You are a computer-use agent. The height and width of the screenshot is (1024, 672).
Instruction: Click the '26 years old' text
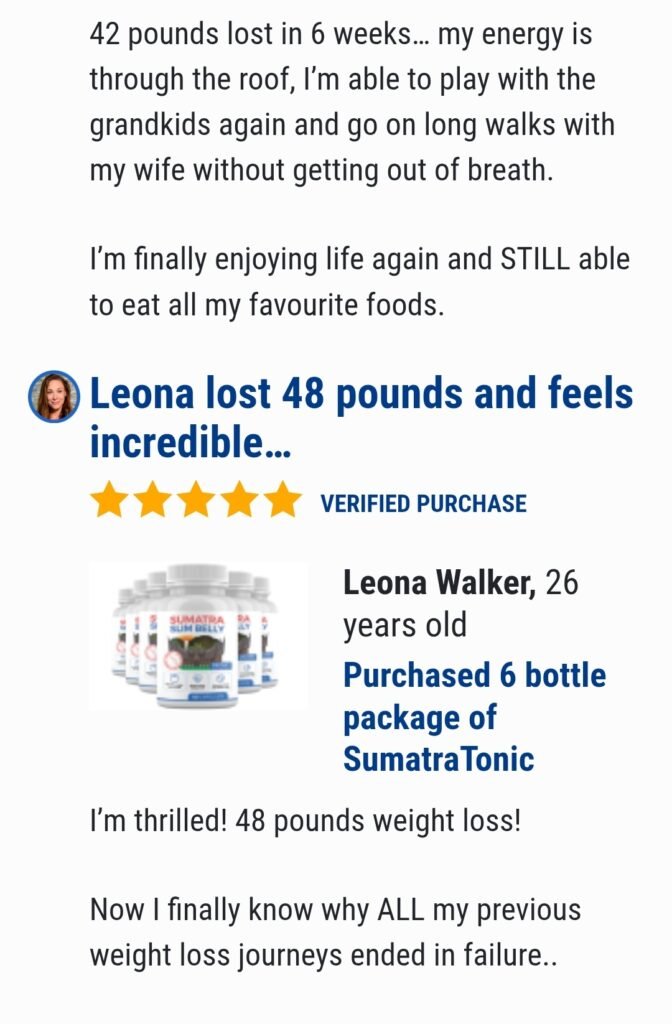point(461,604)
